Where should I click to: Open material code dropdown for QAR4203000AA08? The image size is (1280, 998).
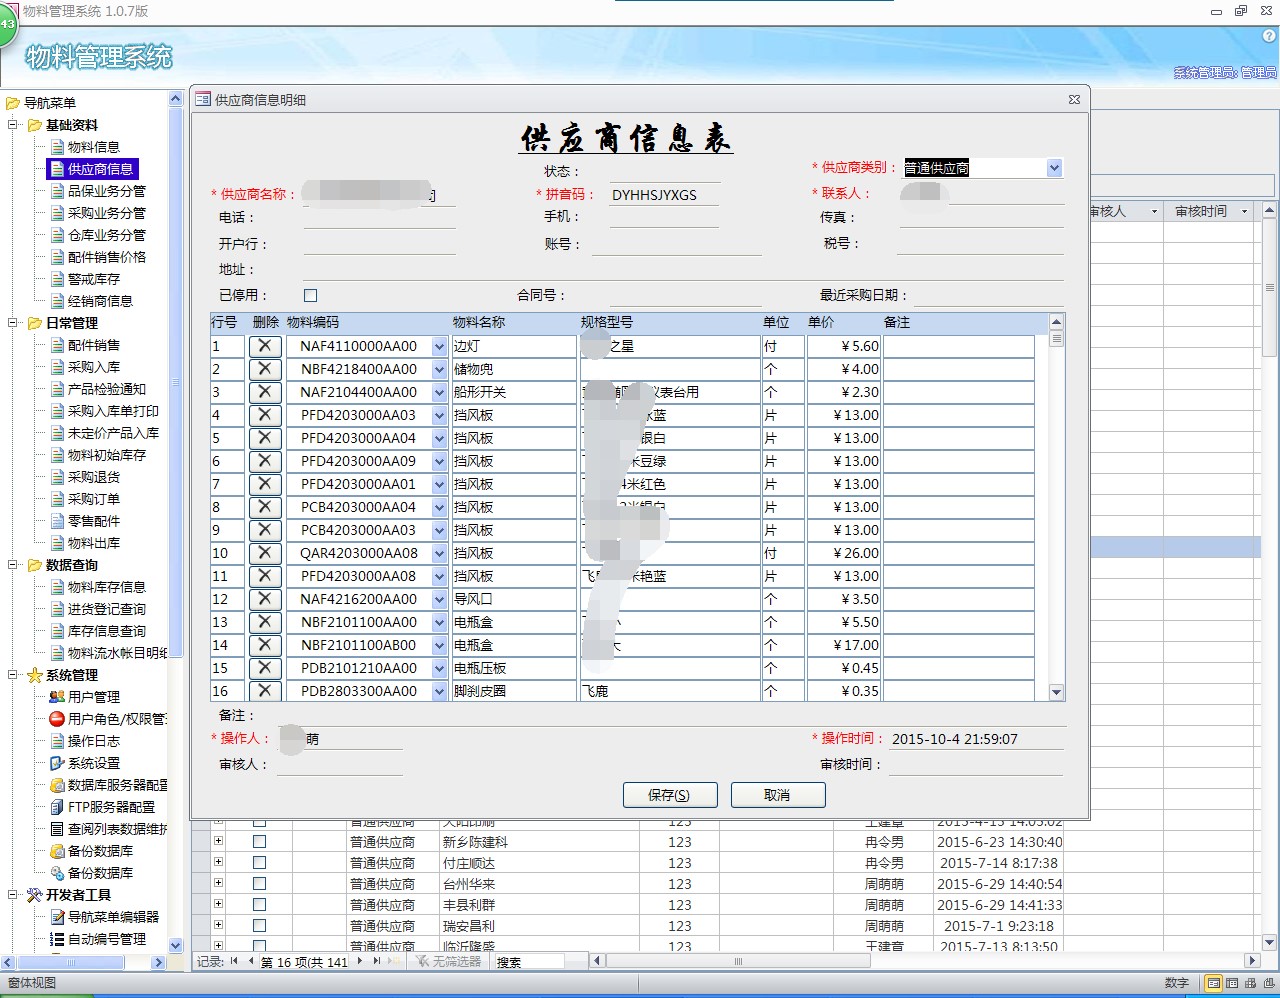click(x=439, y=553)
